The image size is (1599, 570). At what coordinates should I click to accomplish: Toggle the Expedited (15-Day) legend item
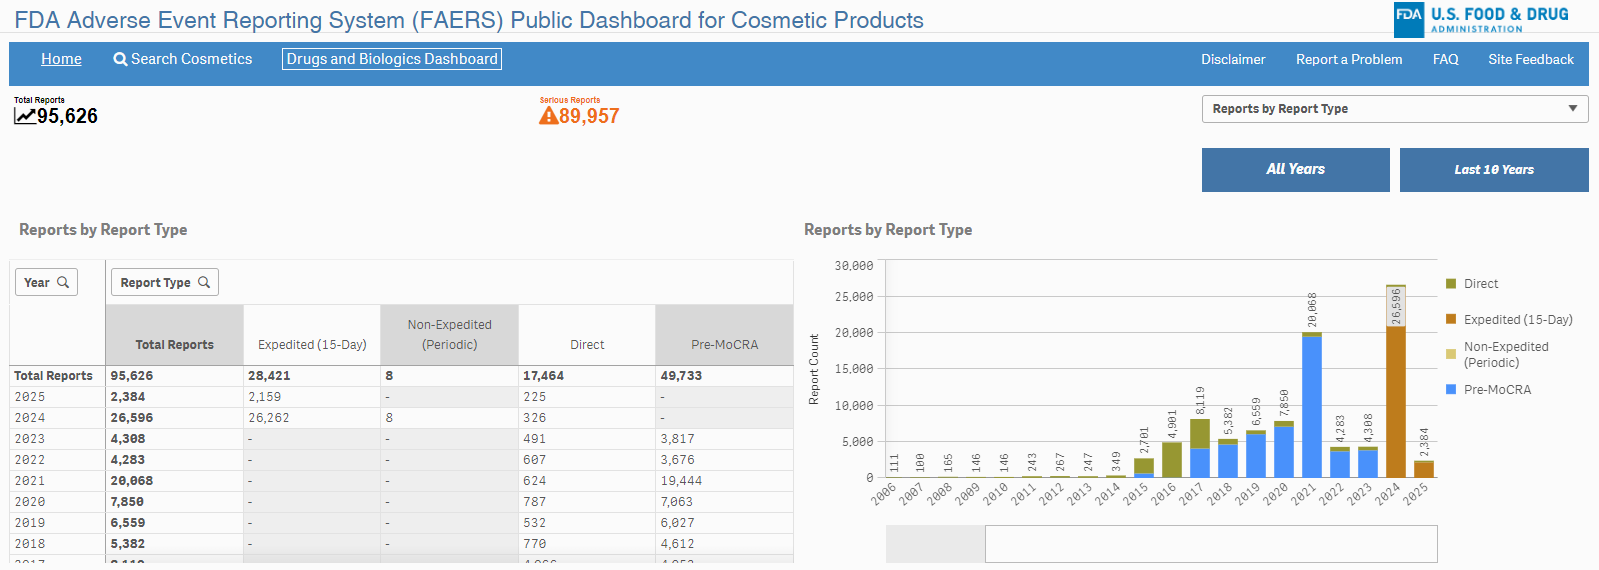click(1517, 320)
